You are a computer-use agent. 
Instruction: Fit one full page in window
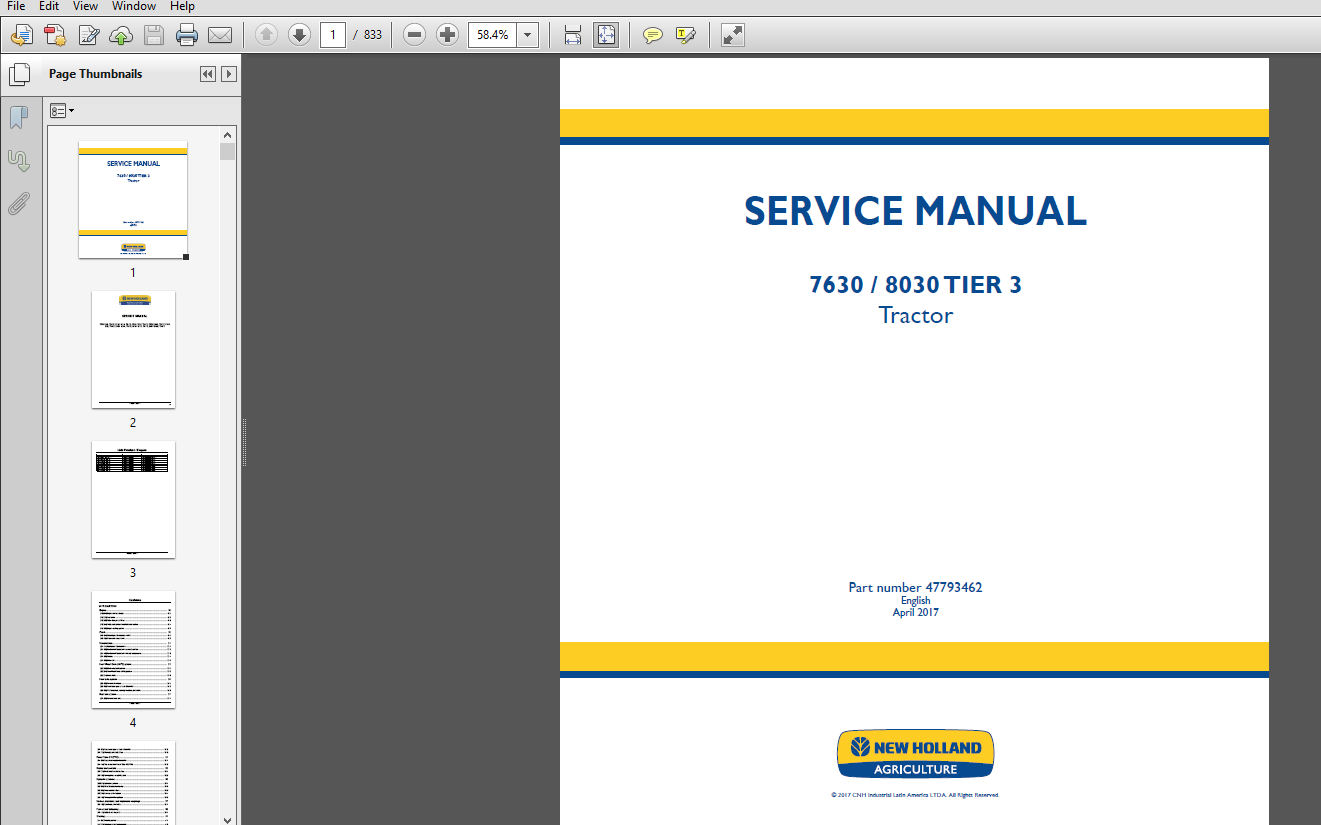tap(606, 35)
